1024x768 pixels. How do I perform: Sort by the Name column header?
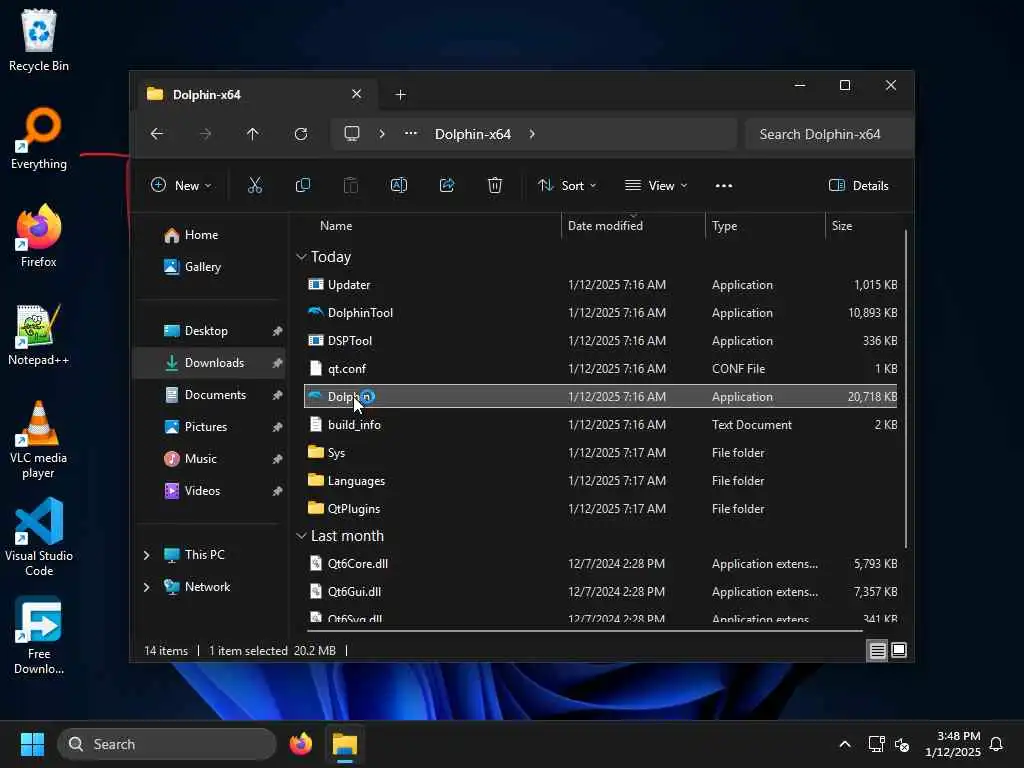point(431,226)
